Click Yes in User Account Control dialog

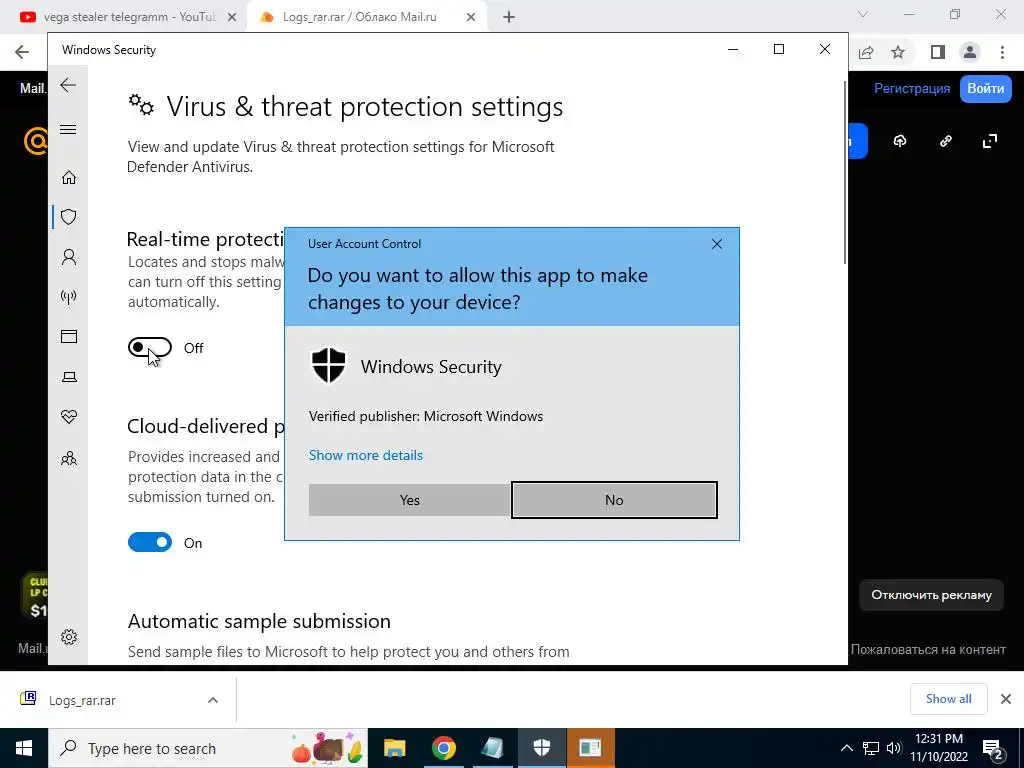(x=409, y=500)
